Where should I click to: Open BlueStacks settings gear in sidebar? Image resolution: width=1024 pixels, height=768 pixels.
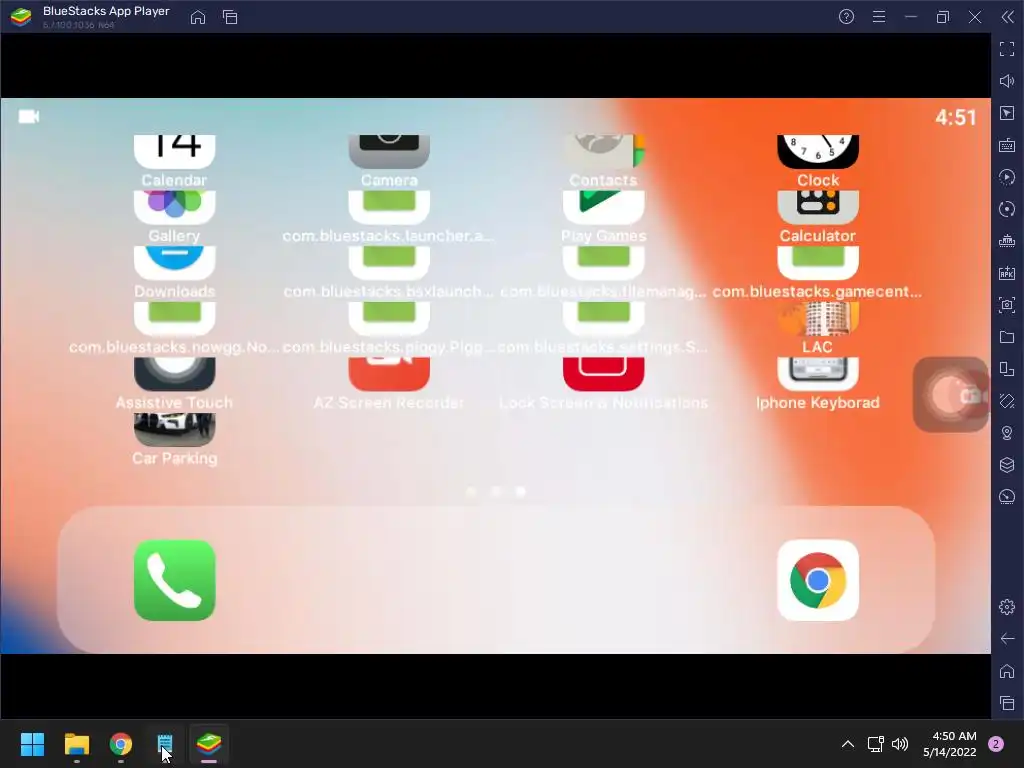pos(1007,607)
